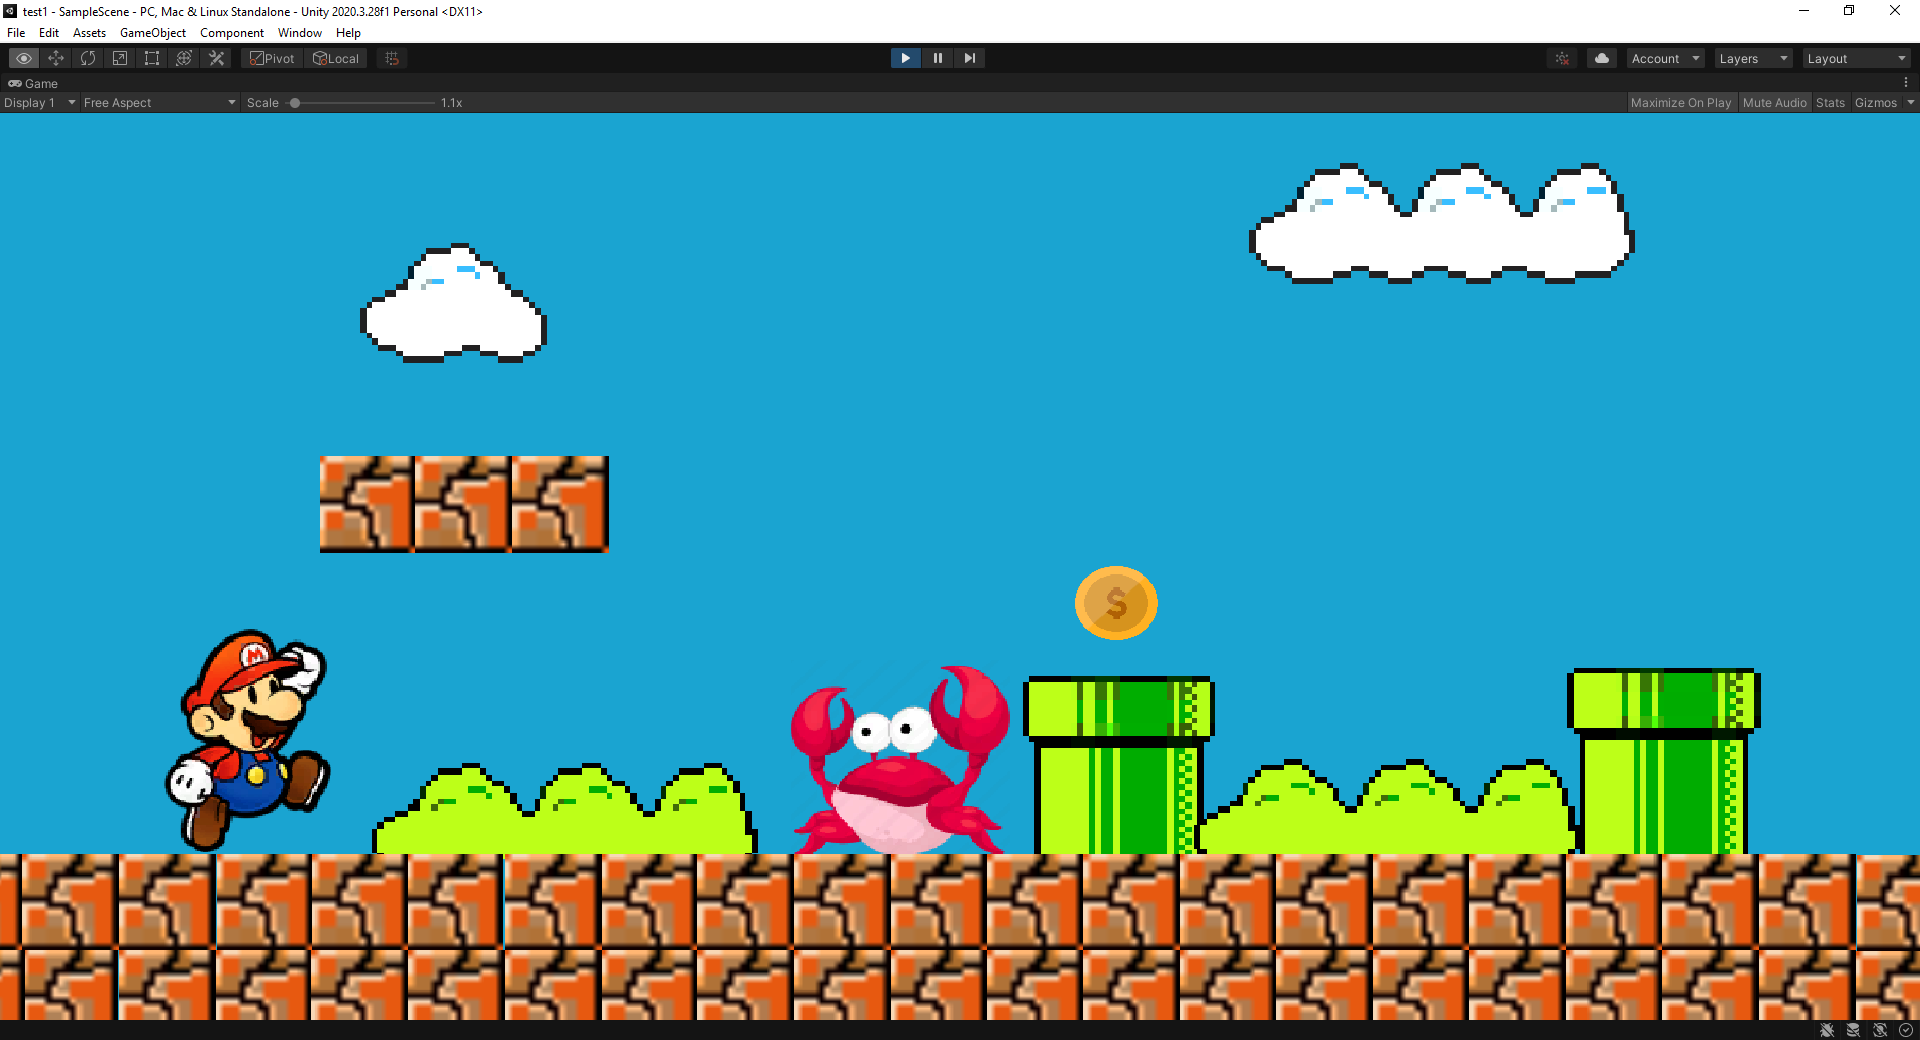Open Unity cloud services
This screenshot has height=1040, width=1920.
[x=1601, y=58]
